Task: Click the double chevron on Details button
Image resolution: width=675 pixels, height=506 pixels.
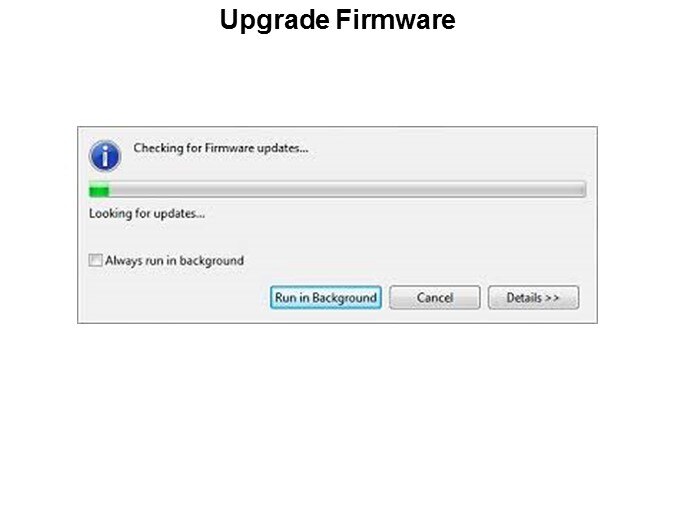Action: coord(552,298)
